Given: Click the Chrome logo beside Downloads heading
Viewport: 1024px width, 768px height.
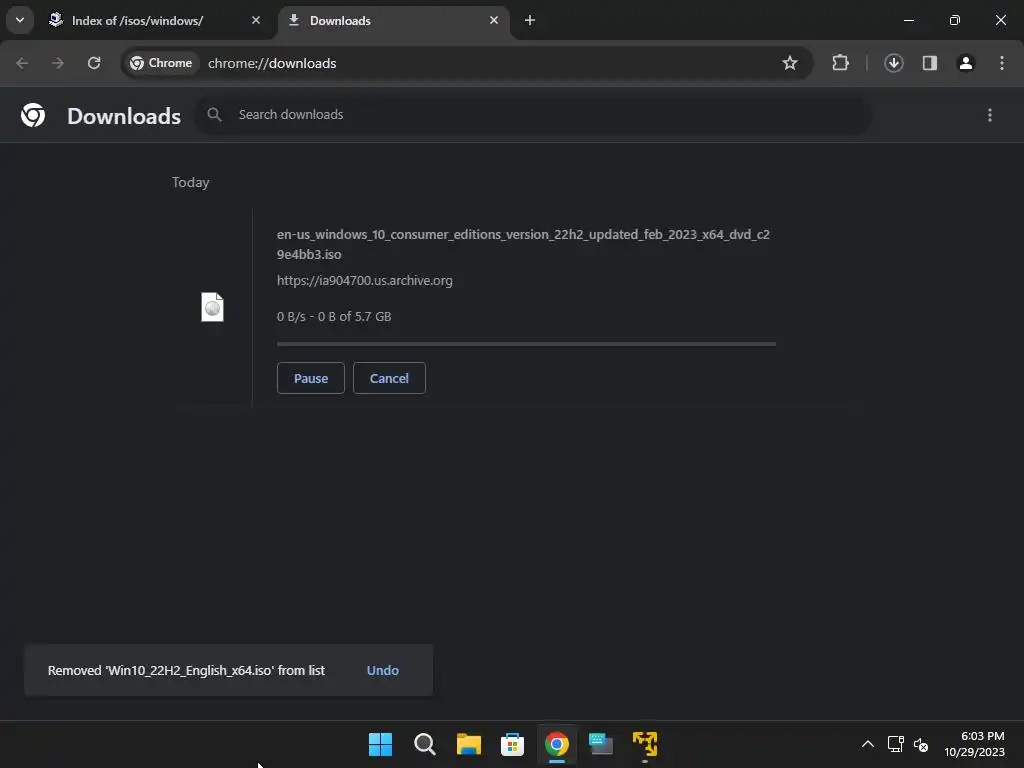Looking at the screenshot, I should pos(33,115).
